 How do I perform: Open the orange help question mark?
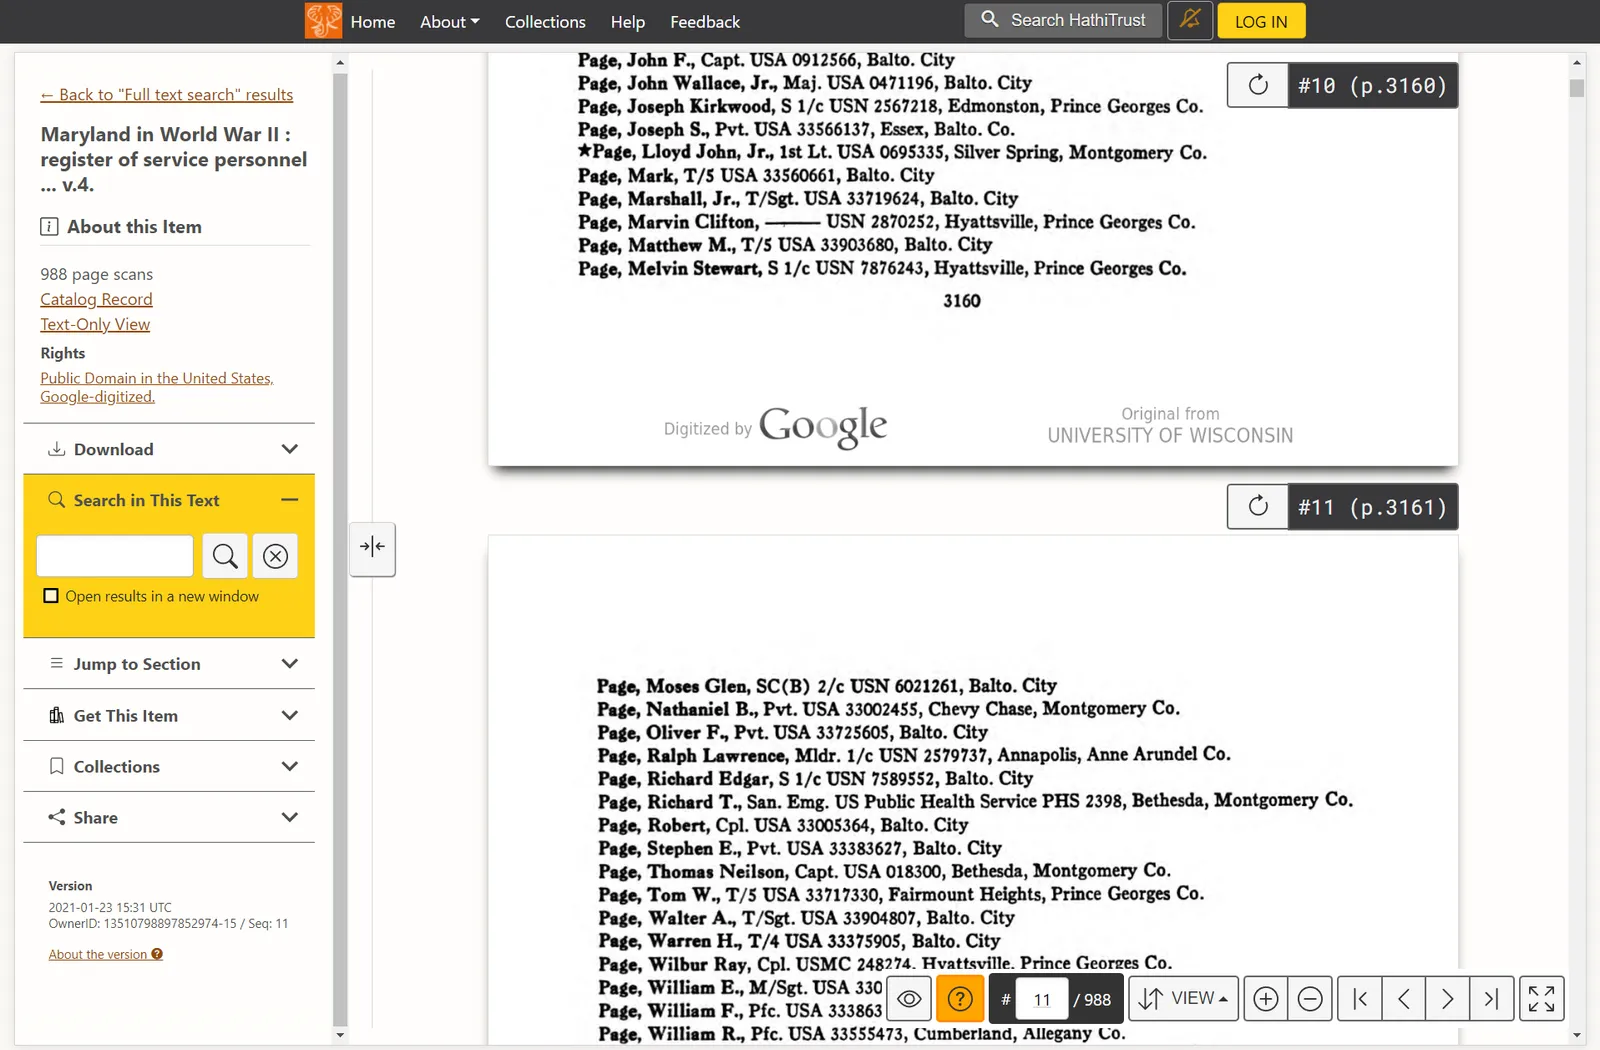[960, 999]
